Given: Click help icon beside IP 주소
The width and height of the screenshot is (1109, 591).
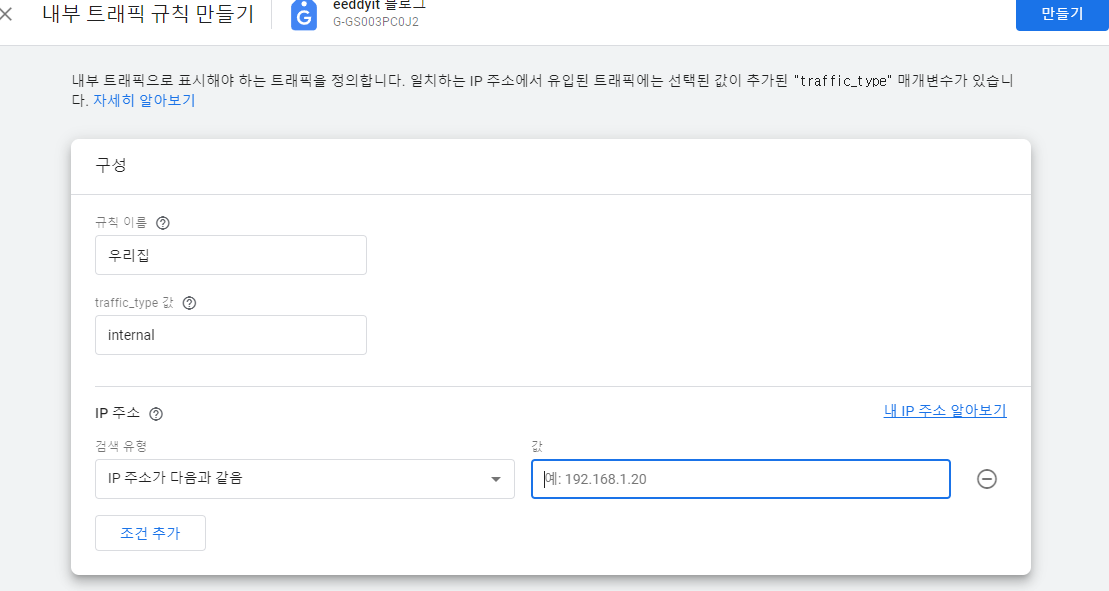Looking at the screenshot, I should [x=156, y=414].
